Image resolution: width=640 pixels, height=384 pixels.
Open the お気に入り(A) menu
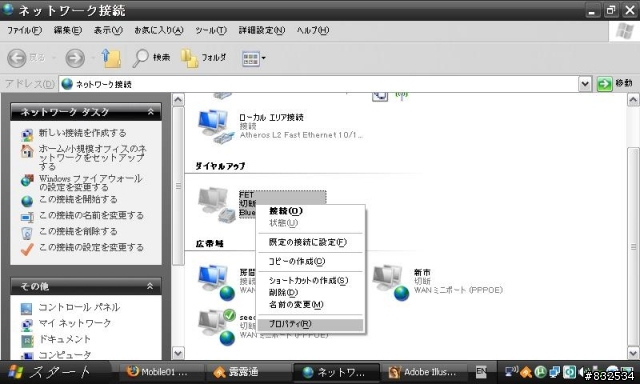[159, 30]
